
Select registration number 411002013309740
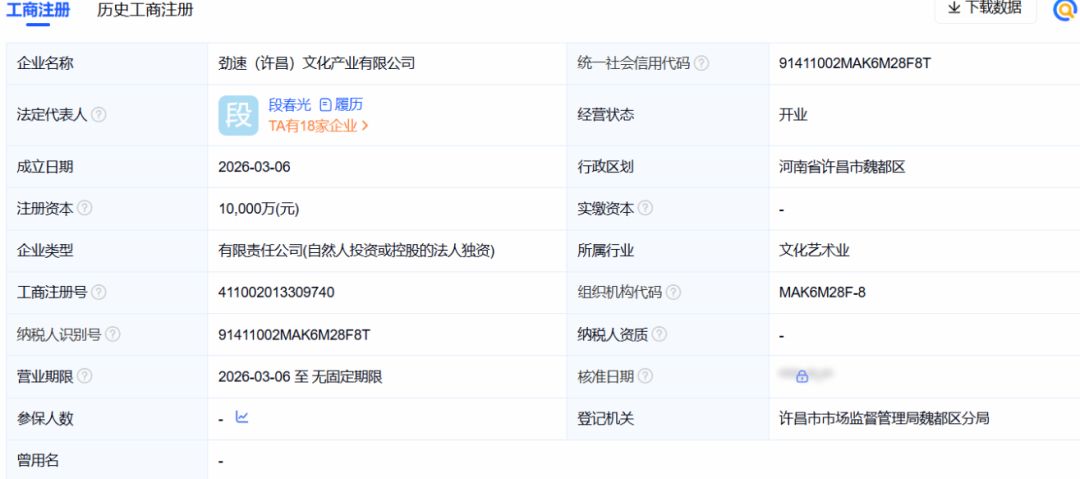276,292
